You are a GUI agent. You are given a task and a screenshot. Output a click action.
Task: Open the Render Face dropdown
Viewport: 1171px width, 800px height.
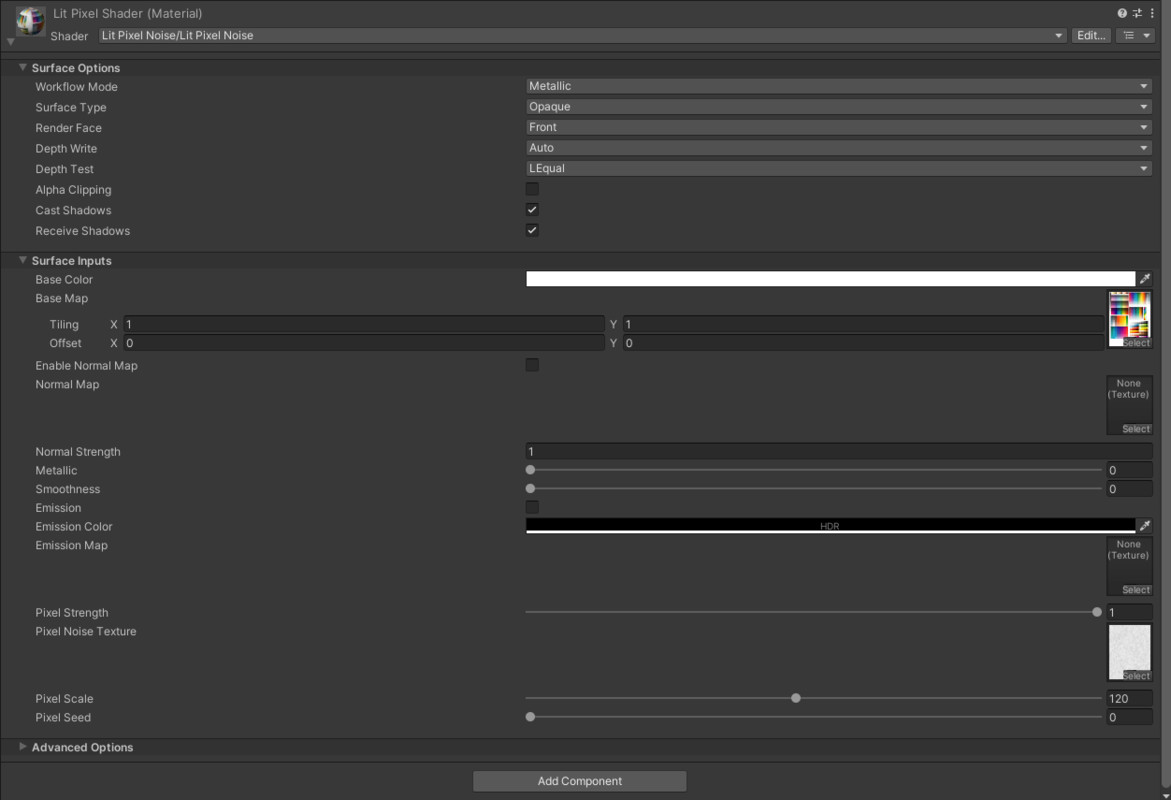click(839, 128)
